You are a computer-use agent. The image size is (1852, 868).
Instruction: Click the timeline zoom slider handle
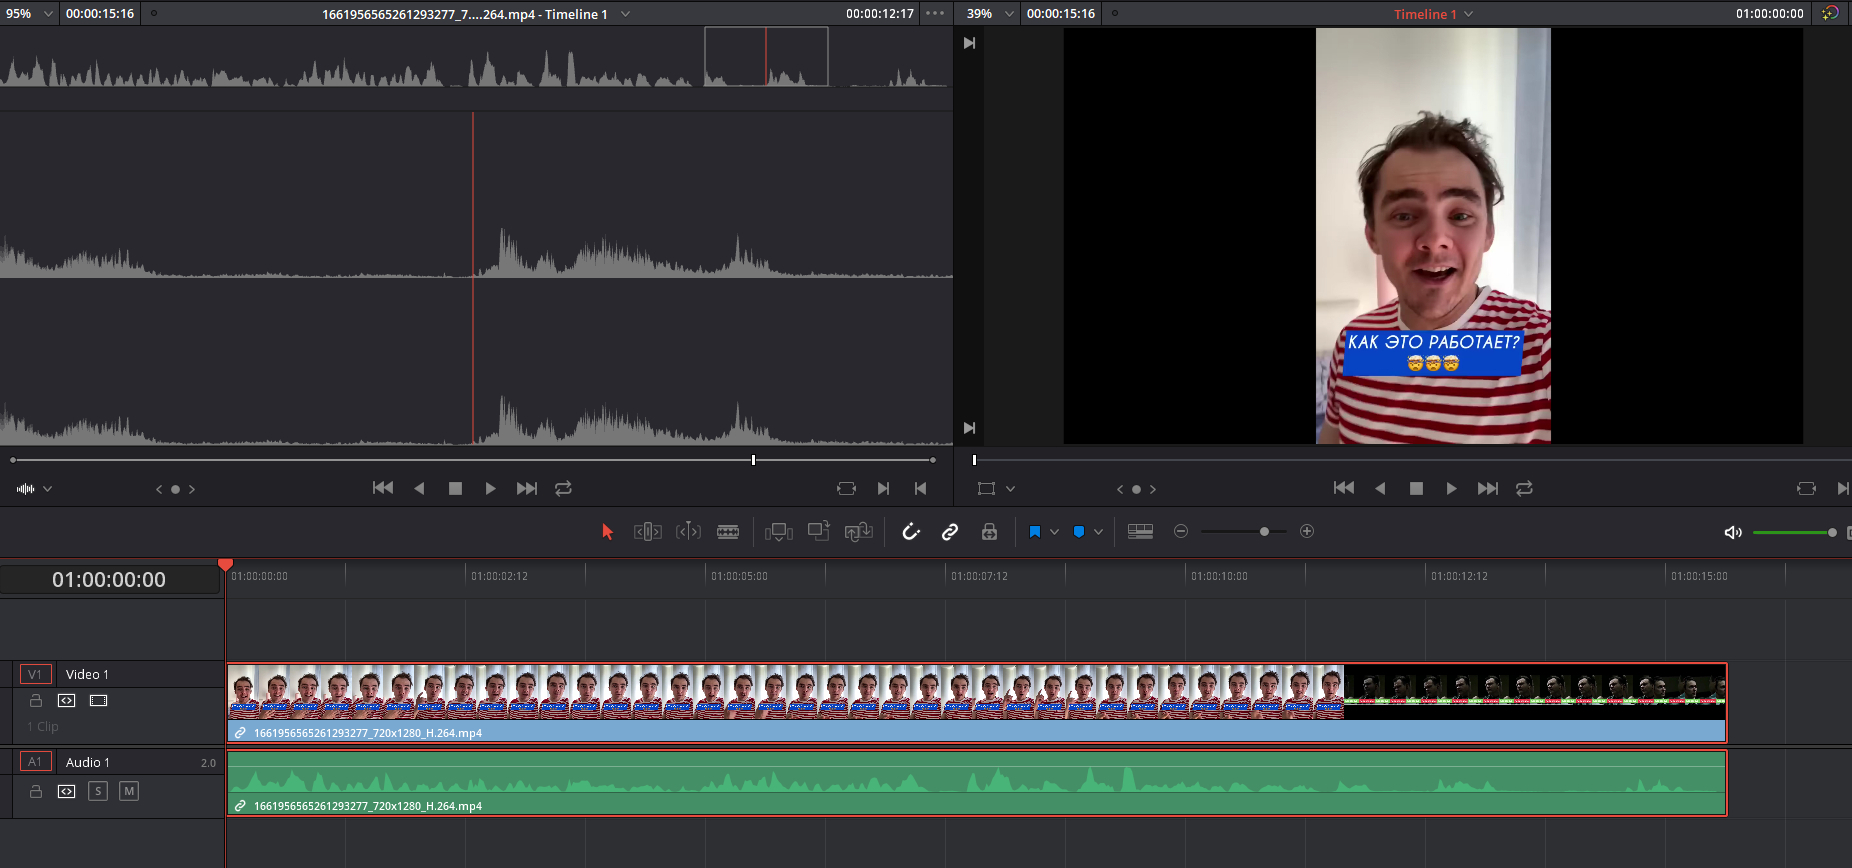pos(1264,532)
